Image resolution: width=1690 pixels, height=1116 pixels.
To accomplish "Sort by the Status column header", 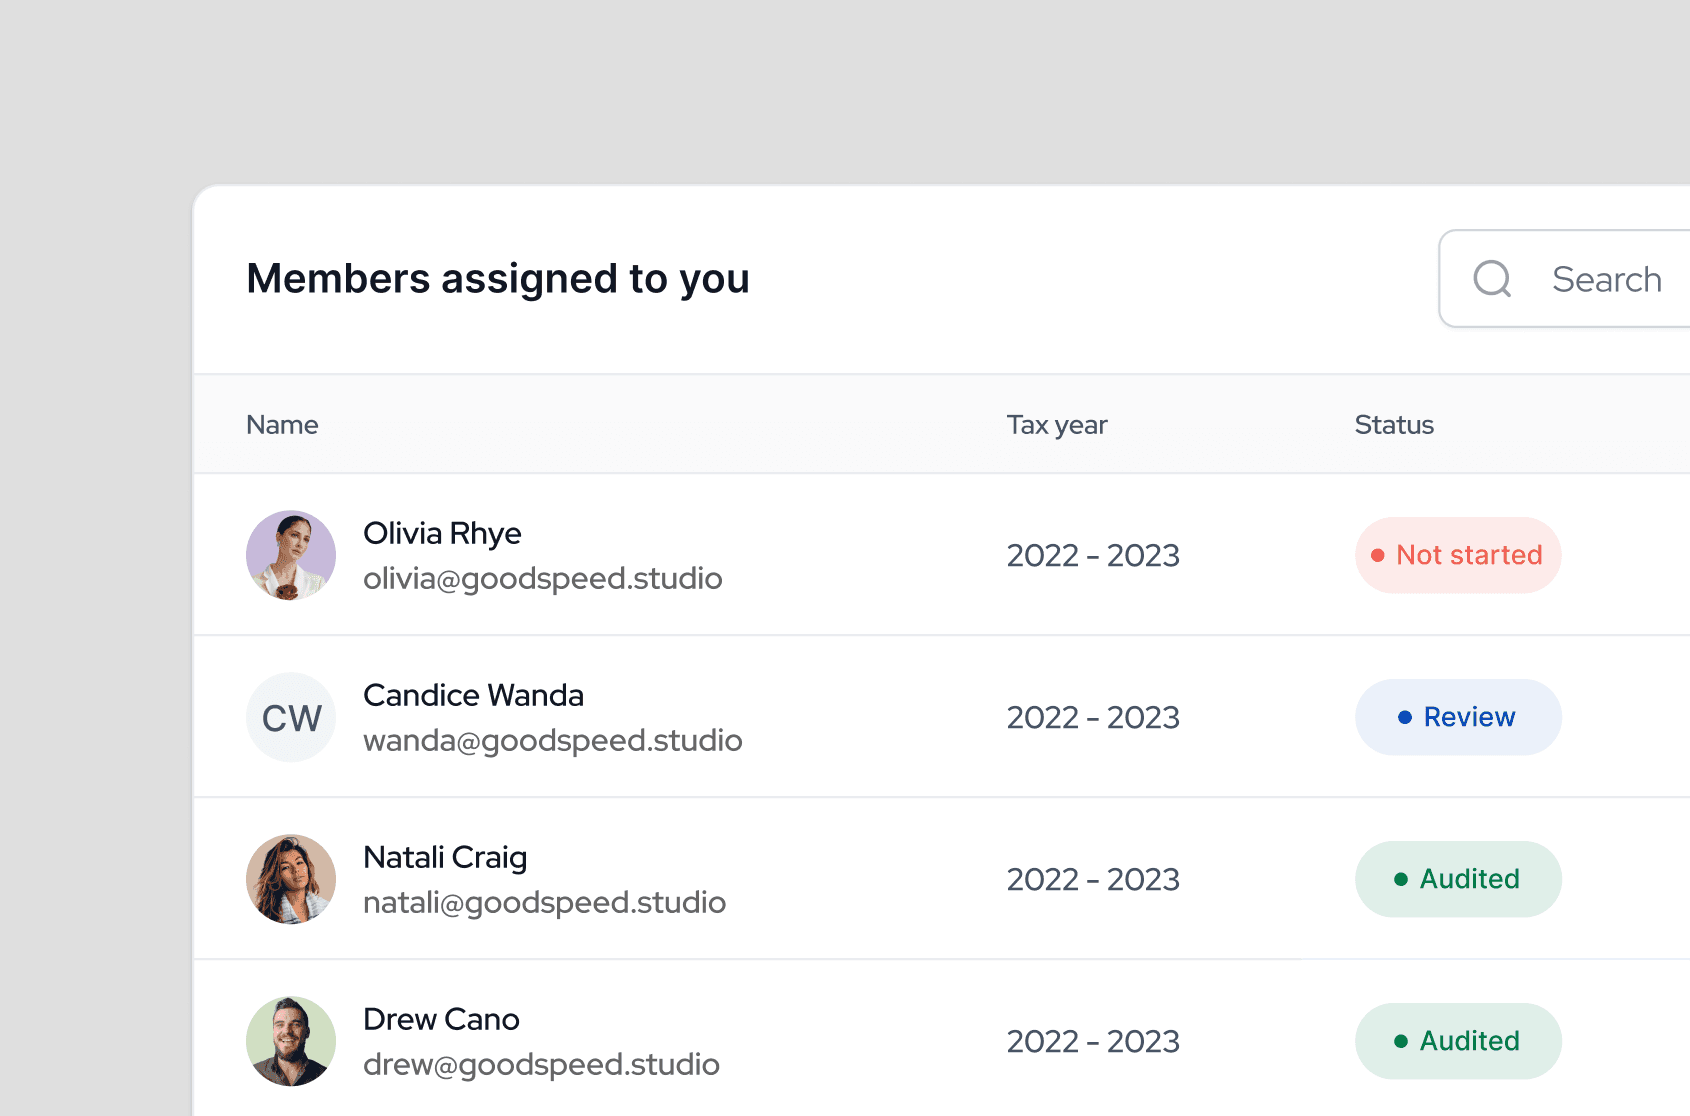I will [1393, 425].
